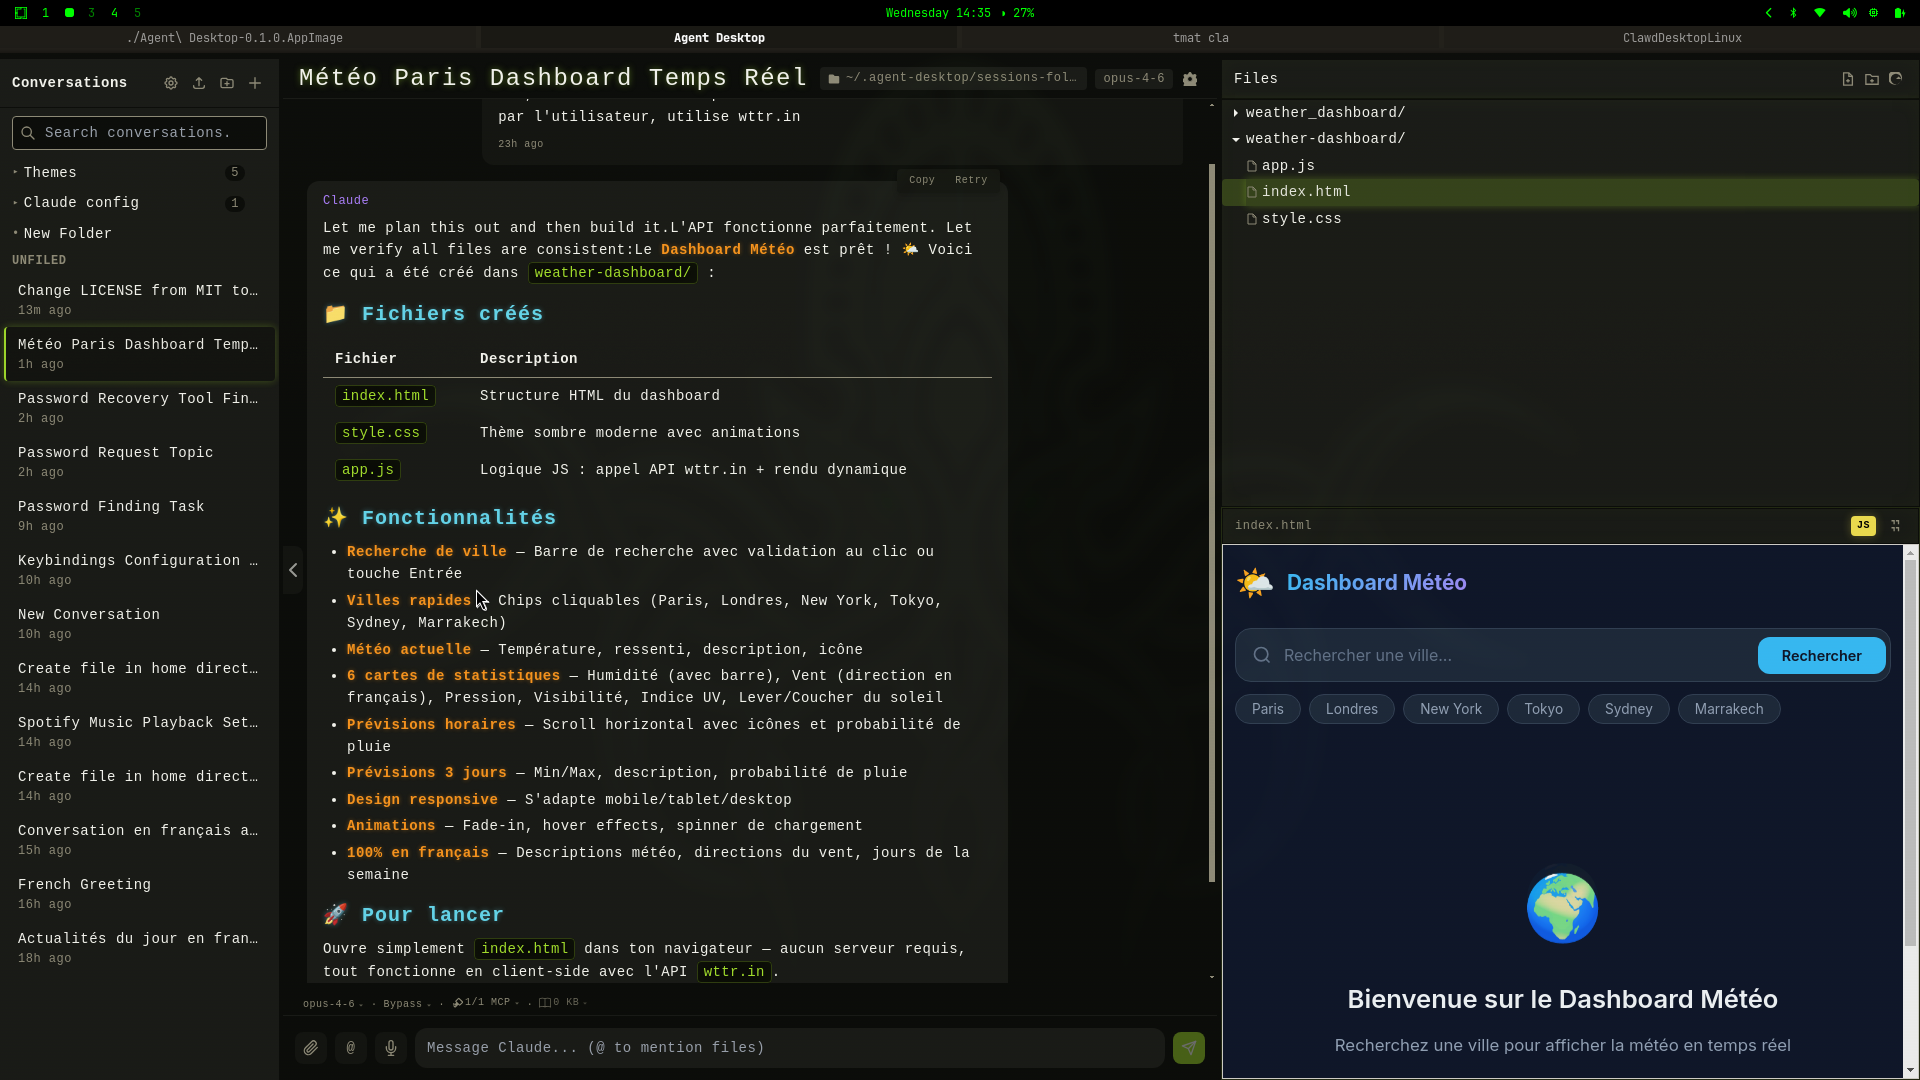Copy Claude's message
The image size is (1920, 1080).
click(x=921, y=180)
